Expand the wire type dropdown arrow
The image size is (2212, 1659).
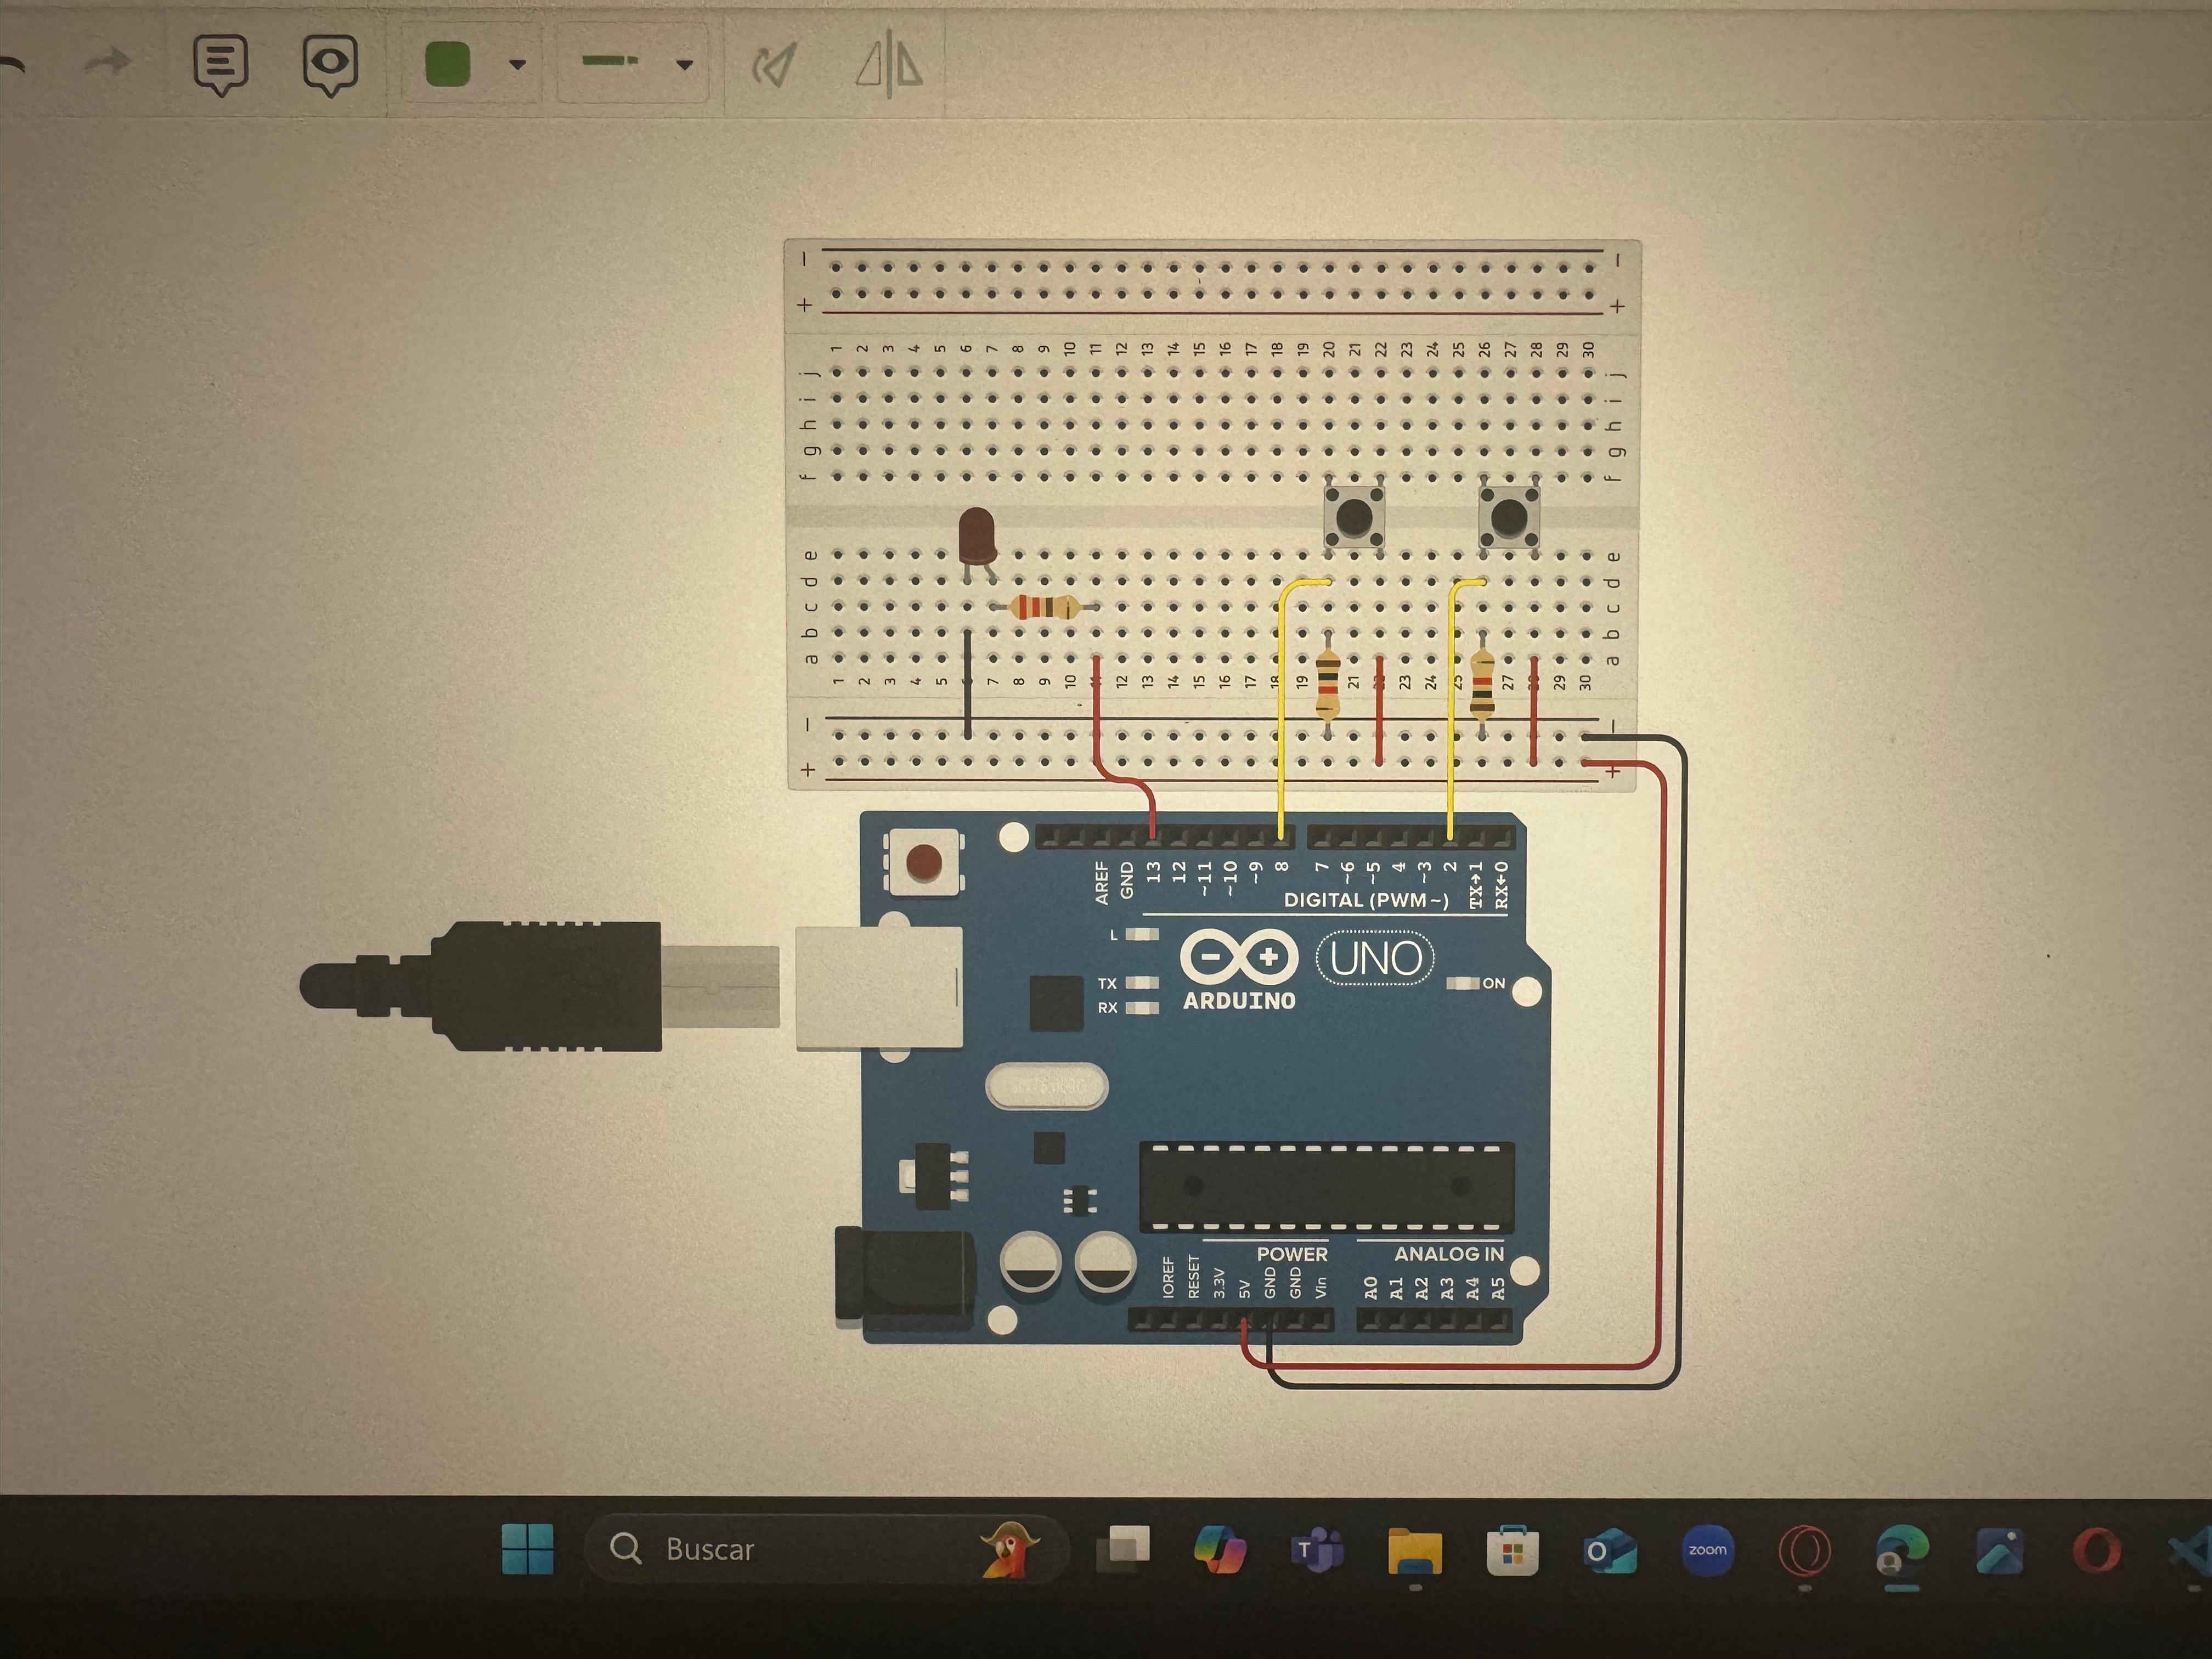pyautogui.click(x=685, y=65)
